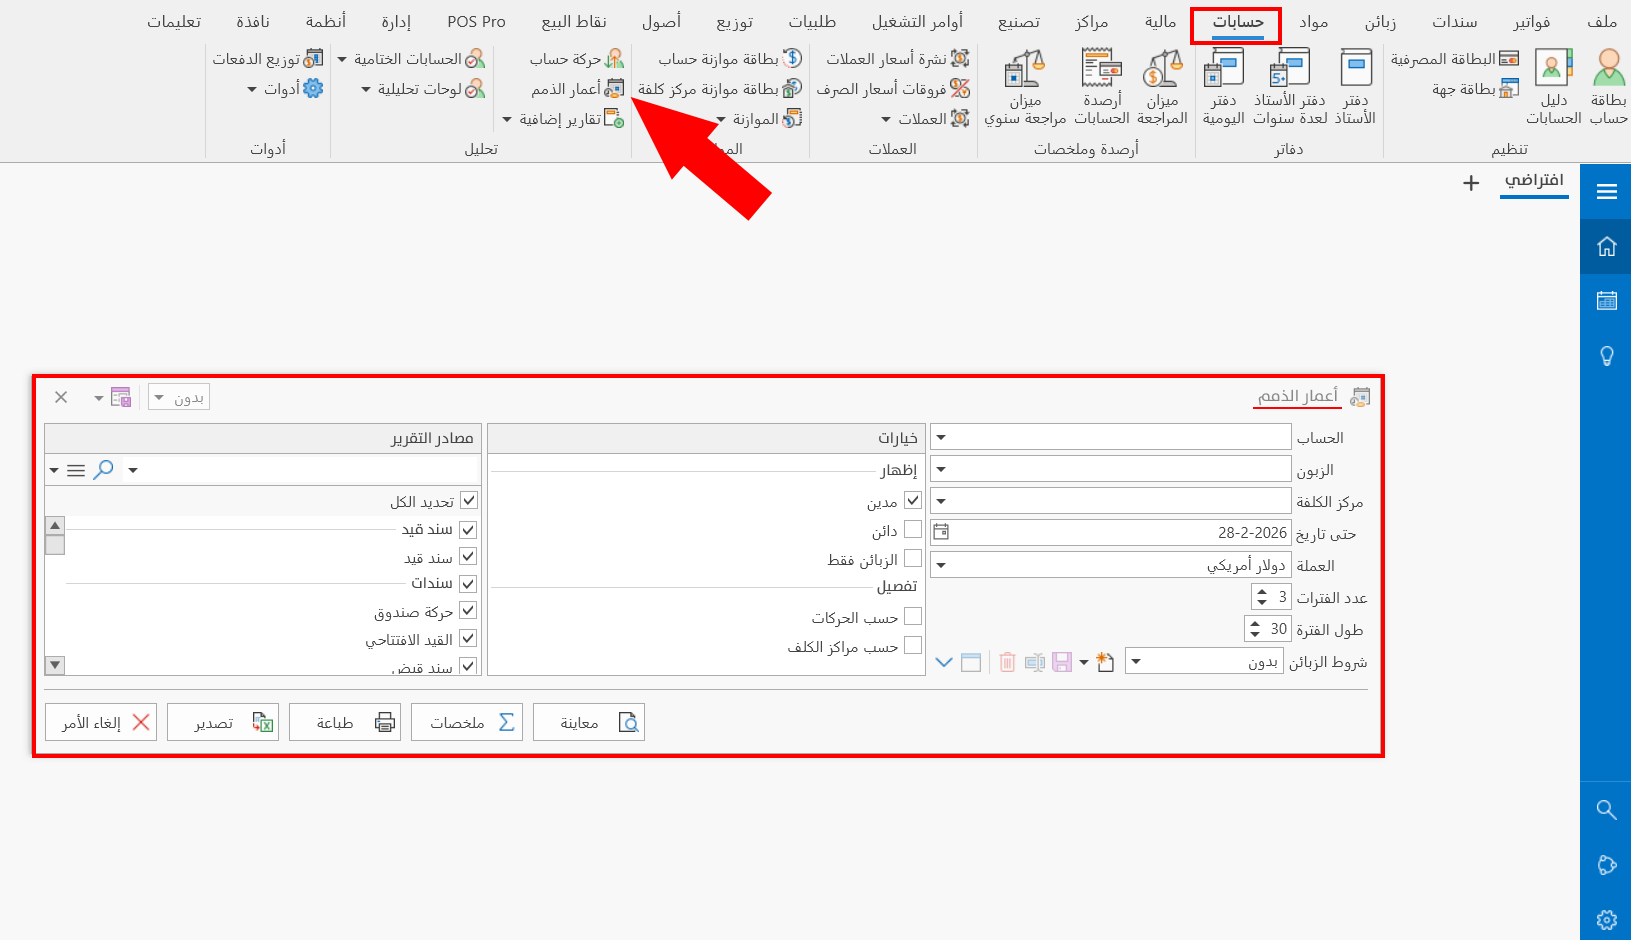
Task: Expand the الحساب dropdown
Action: [x=941, y=437]
